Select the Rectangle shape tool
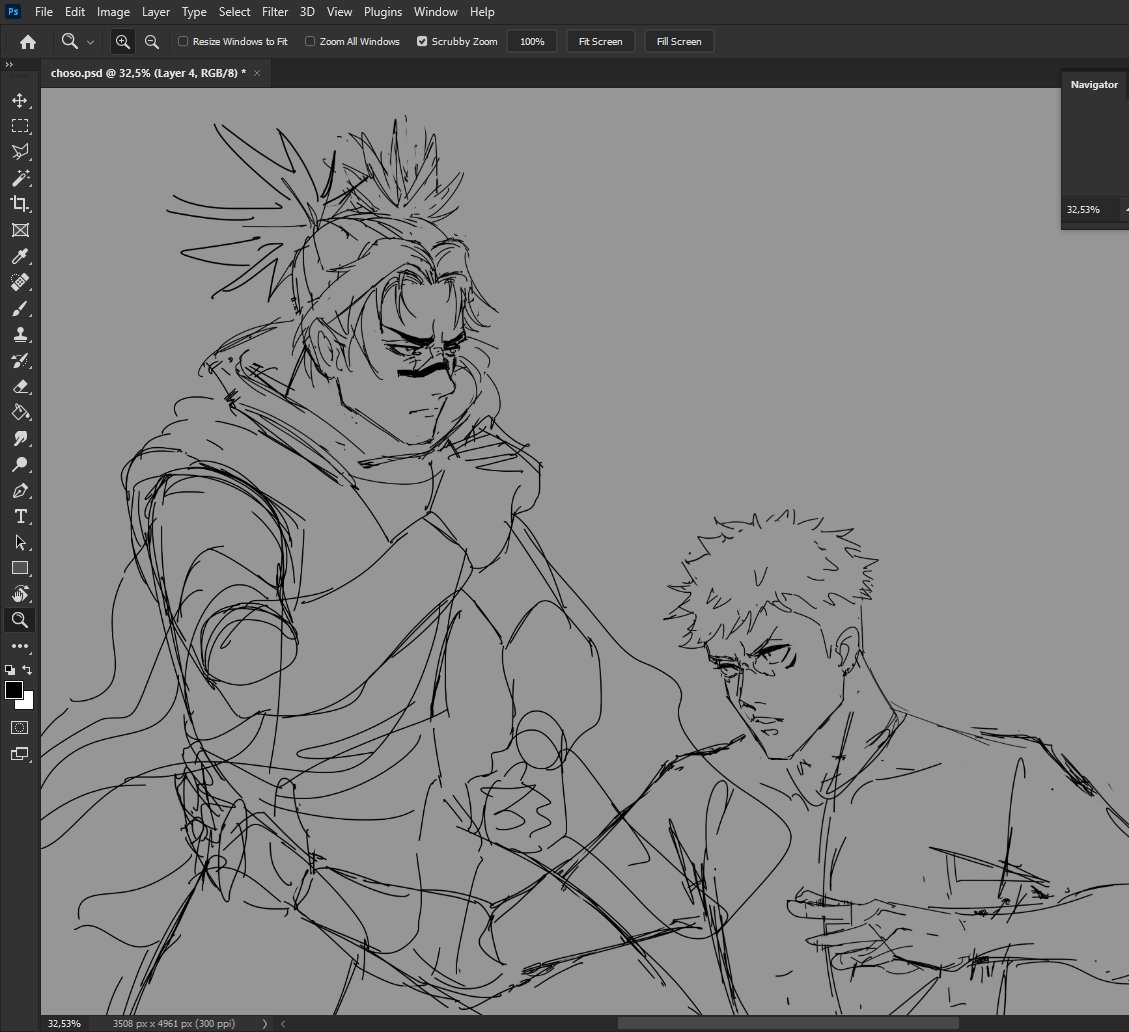The width and height of the screenshot is (1129, 1032). (x=20, y=568)
